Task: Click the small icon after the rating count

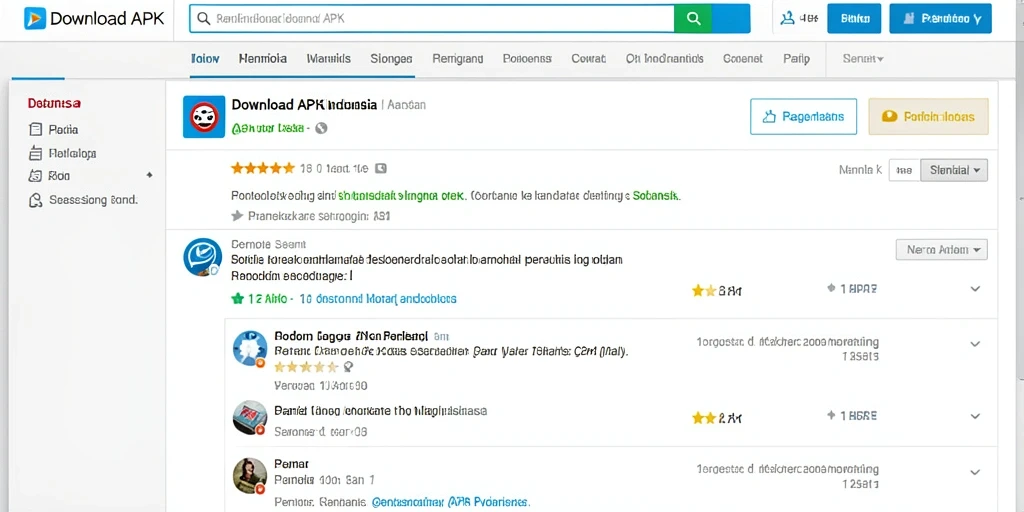Action: (381, 168)
